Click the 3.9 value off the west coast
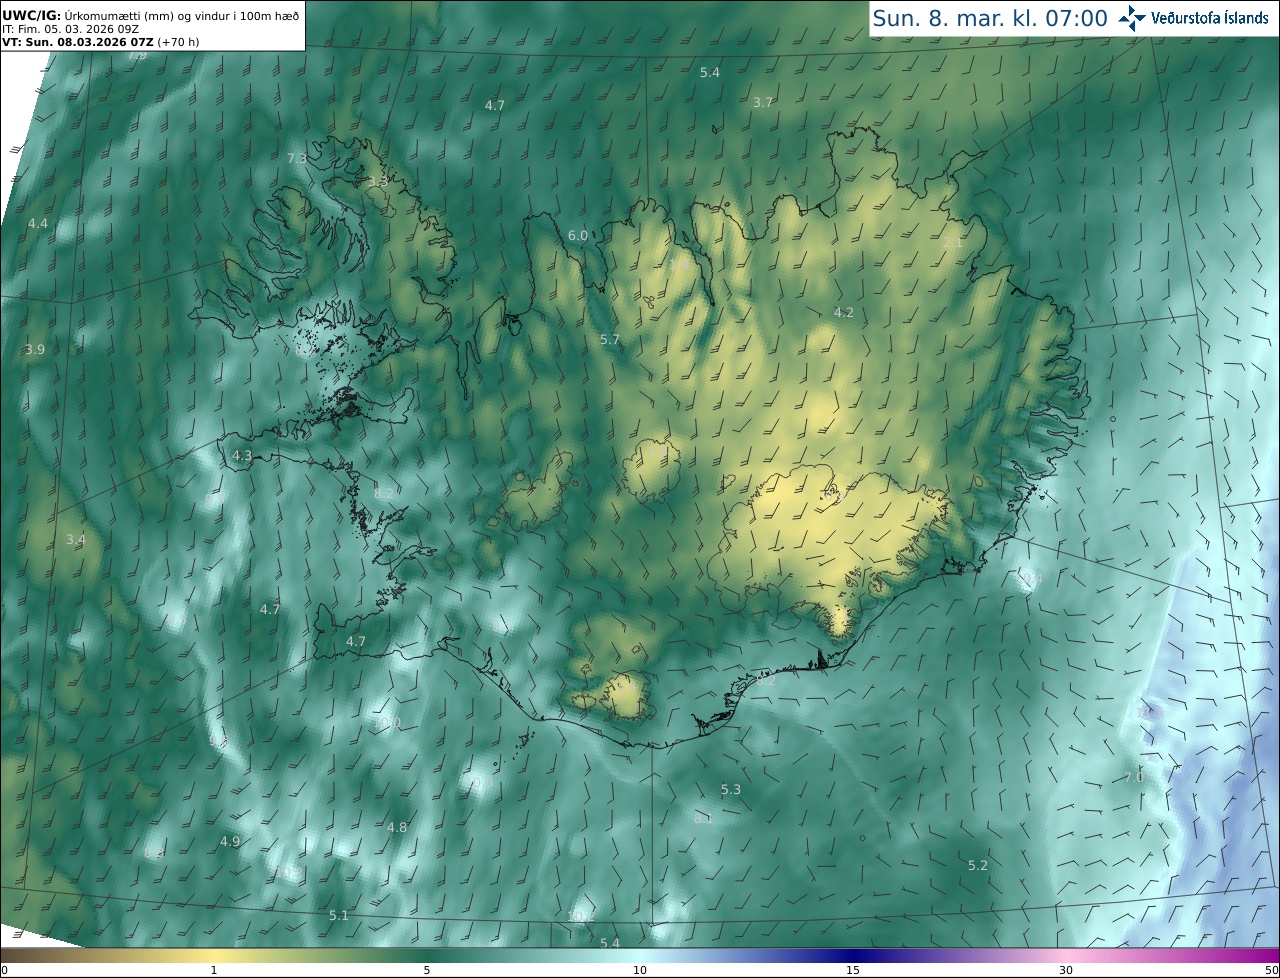This screenshot has height=978, width=1280. (35, 350)
